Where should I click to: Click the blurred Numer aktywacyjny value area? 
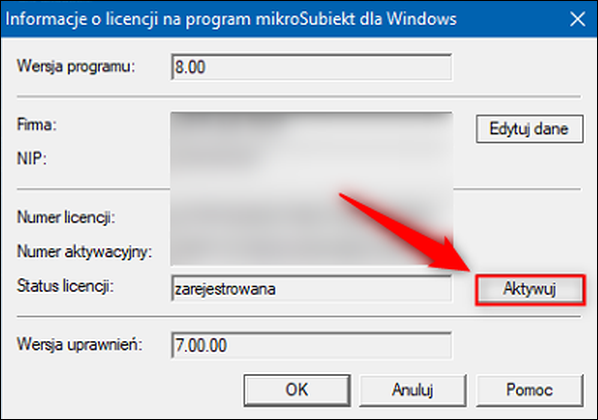tap(311, 251)
